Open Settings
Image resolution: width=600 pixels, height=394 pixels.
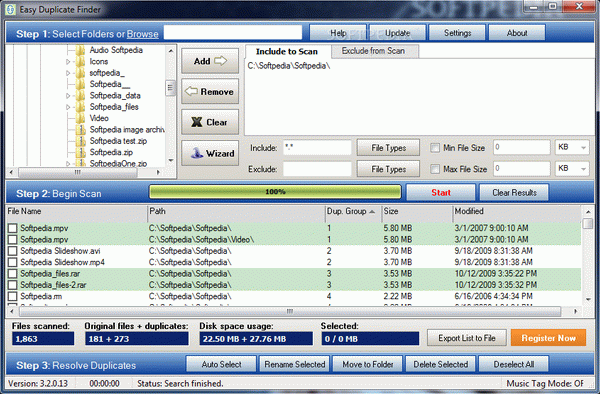[457, 33]
